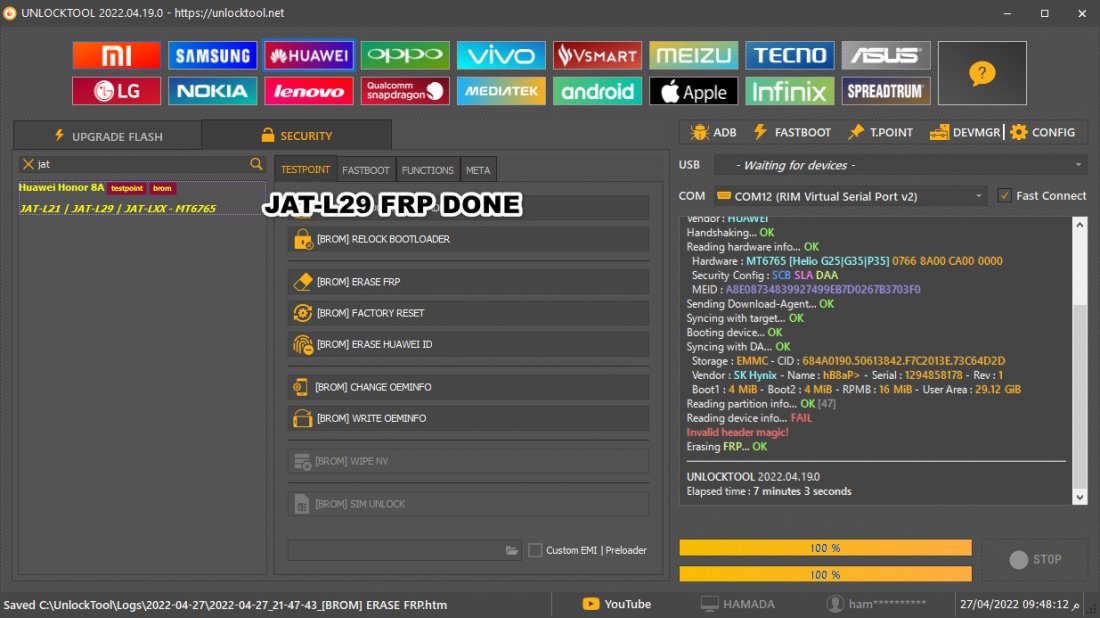
Task: Click [BROM] WRITE OEMINFO button
Action: (468, 418)
